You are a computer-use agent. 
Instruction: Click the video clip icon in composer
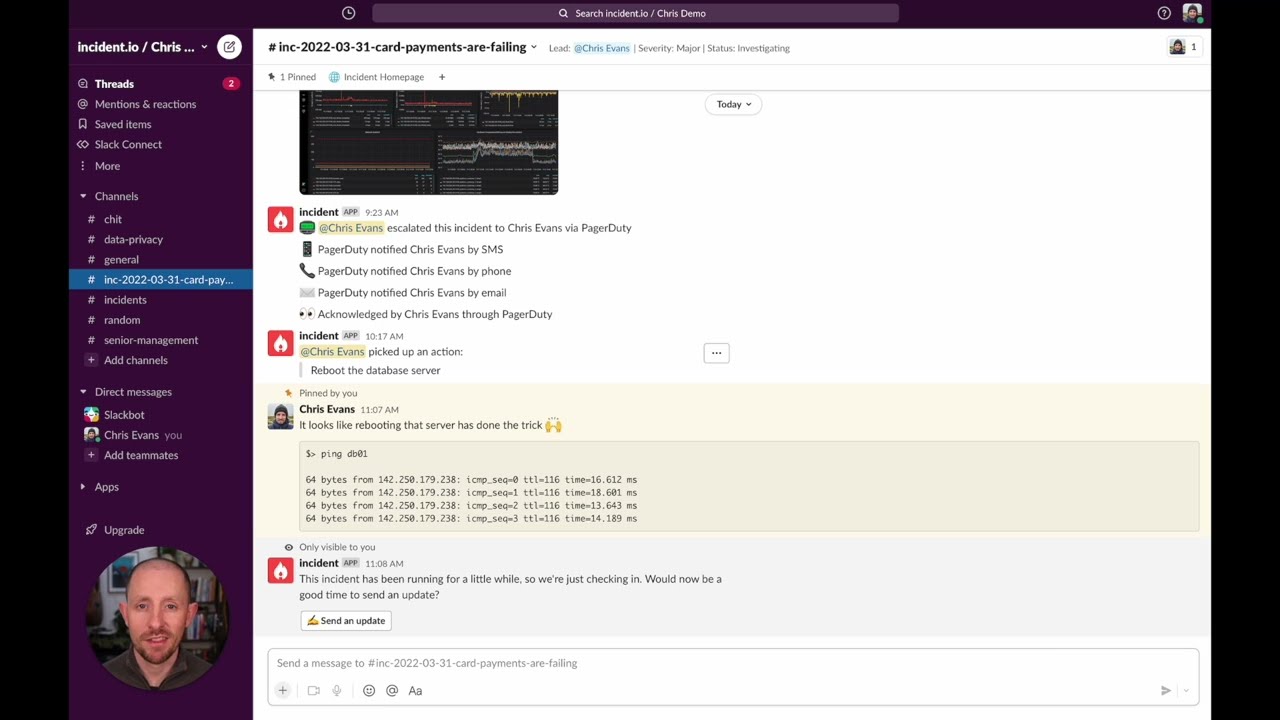coord(313,690)
